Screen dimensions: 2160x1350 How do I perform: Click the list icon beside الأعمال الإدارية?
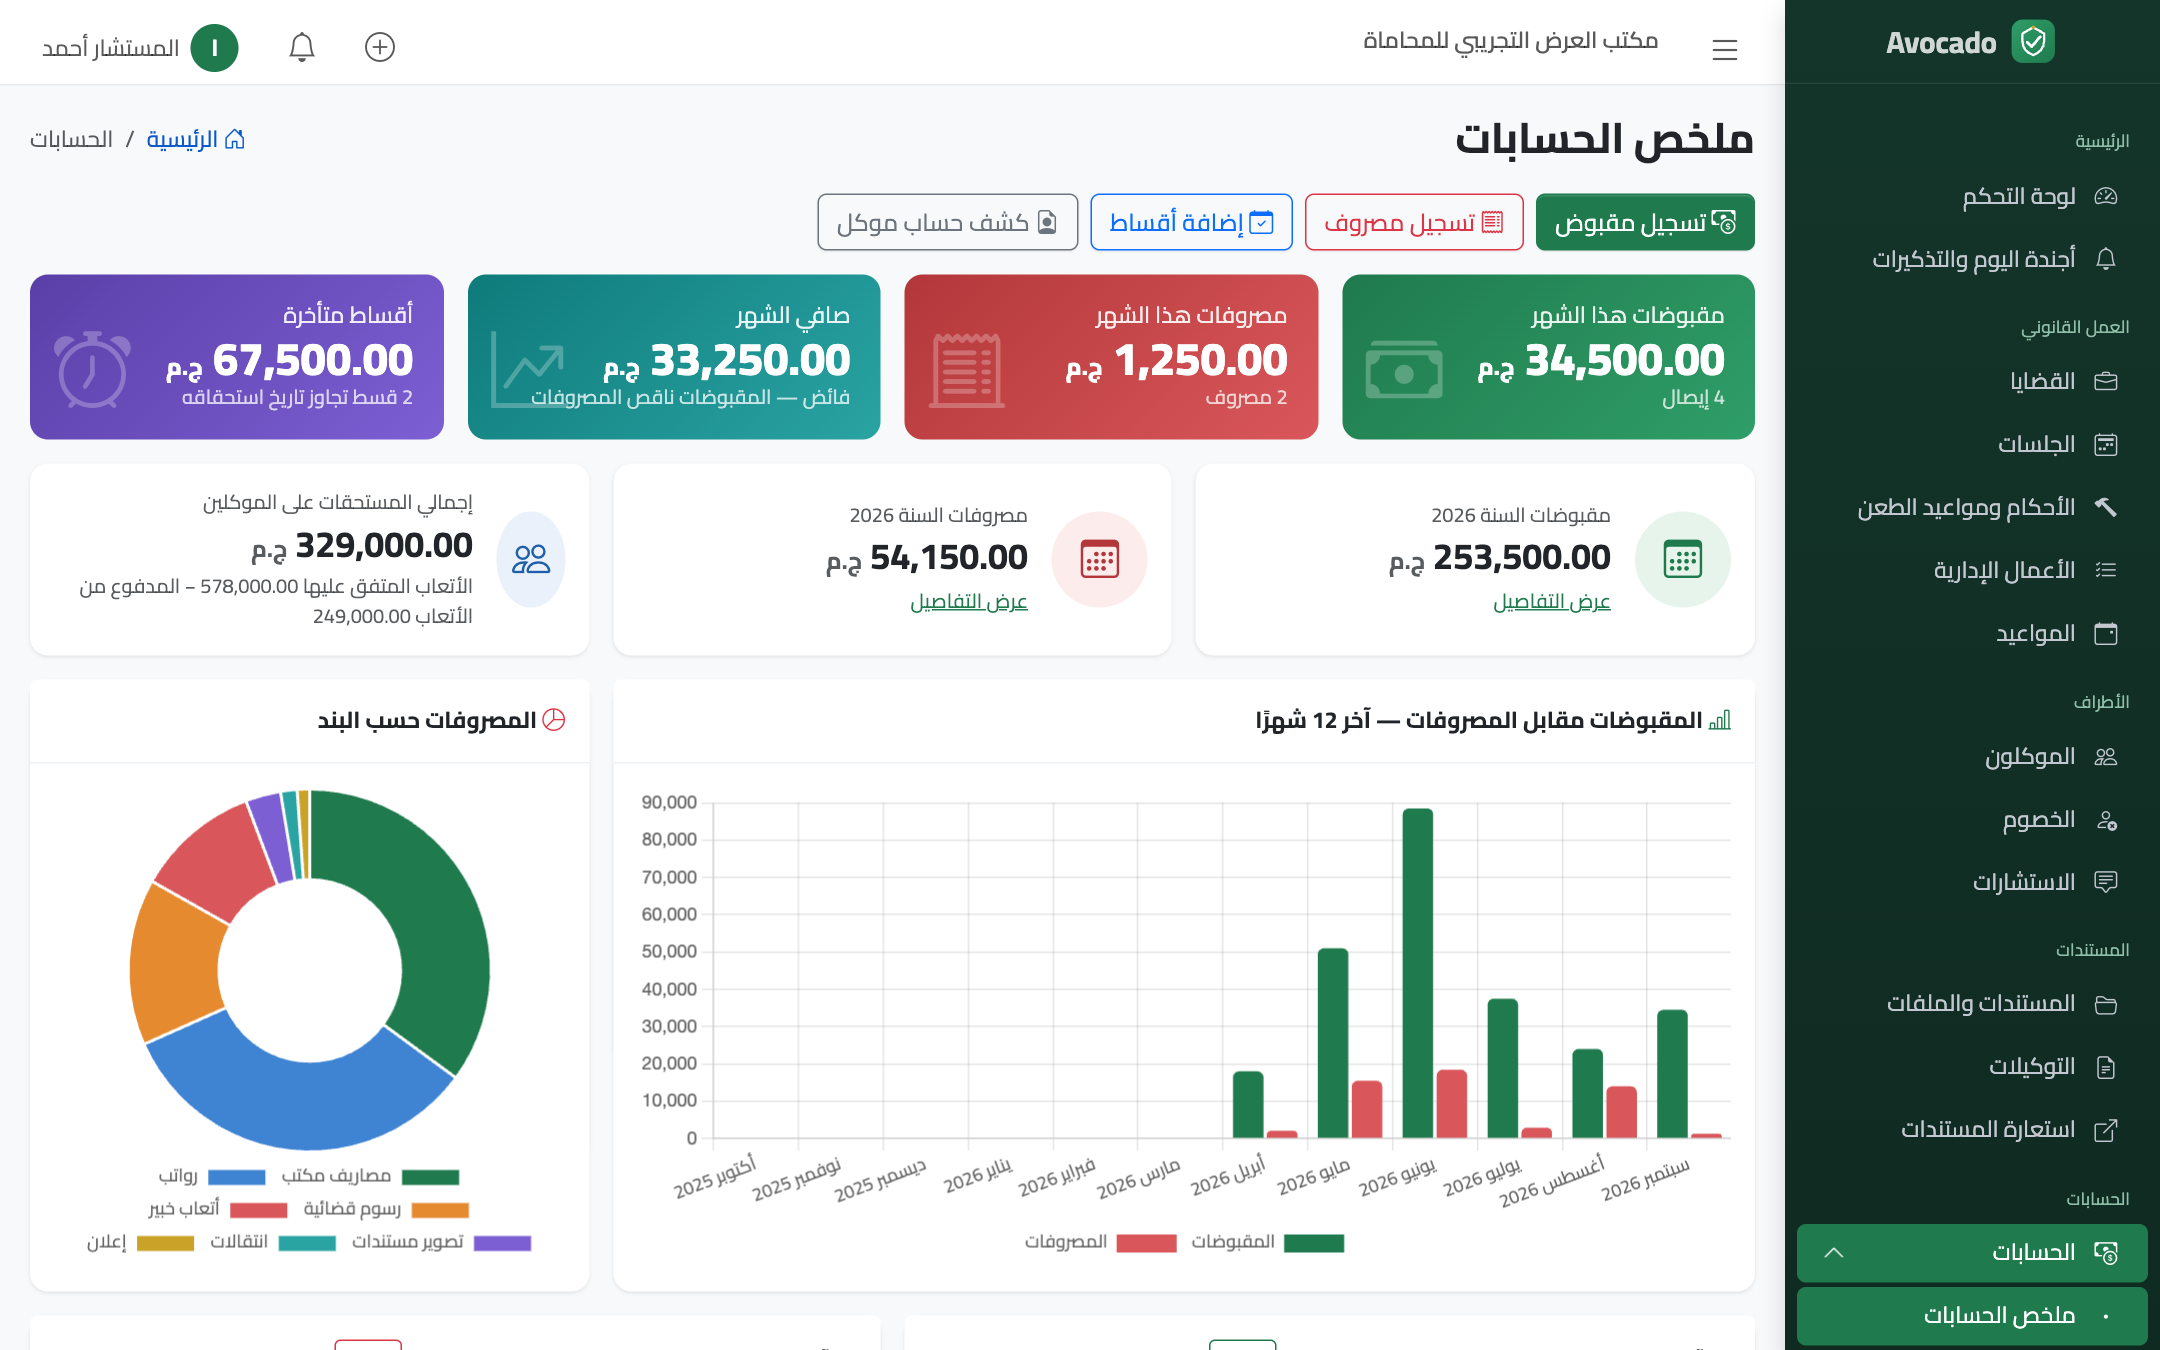2106,570
